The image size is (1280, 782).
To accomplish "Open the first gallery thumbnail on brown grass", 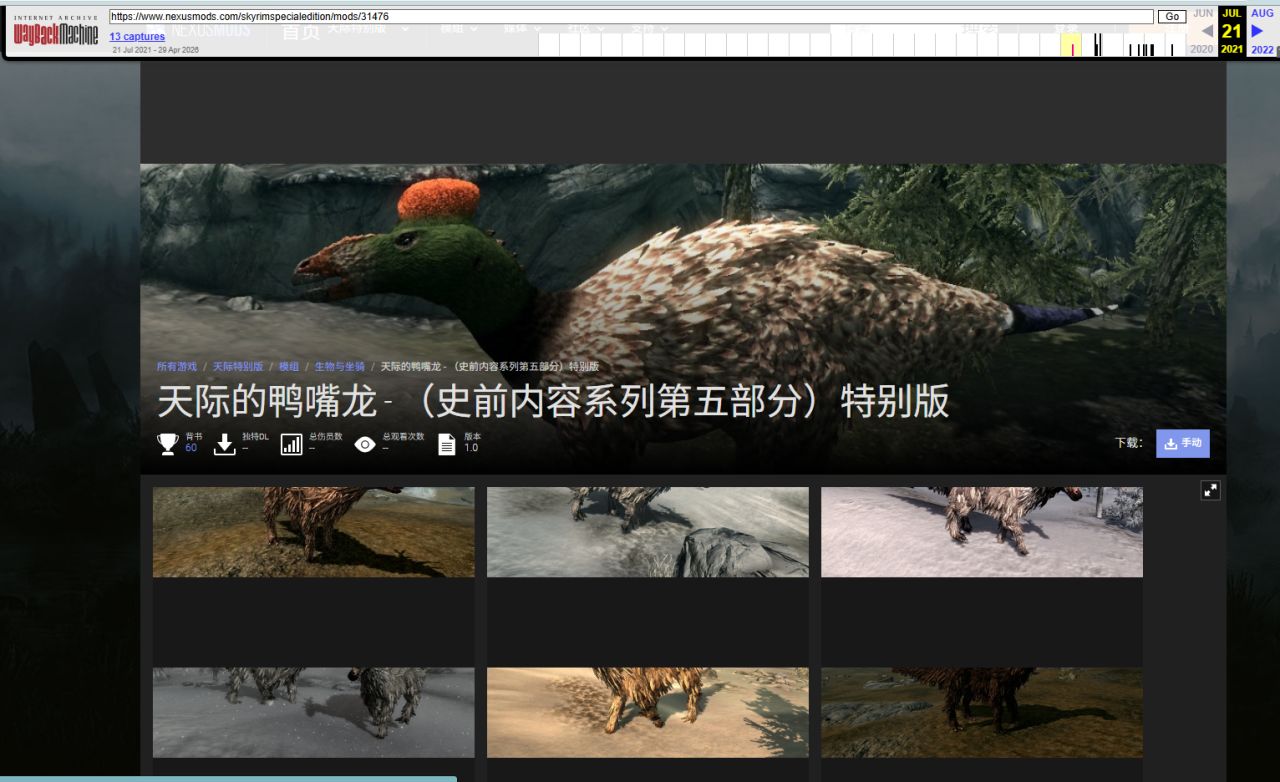I will coord(314,532).
